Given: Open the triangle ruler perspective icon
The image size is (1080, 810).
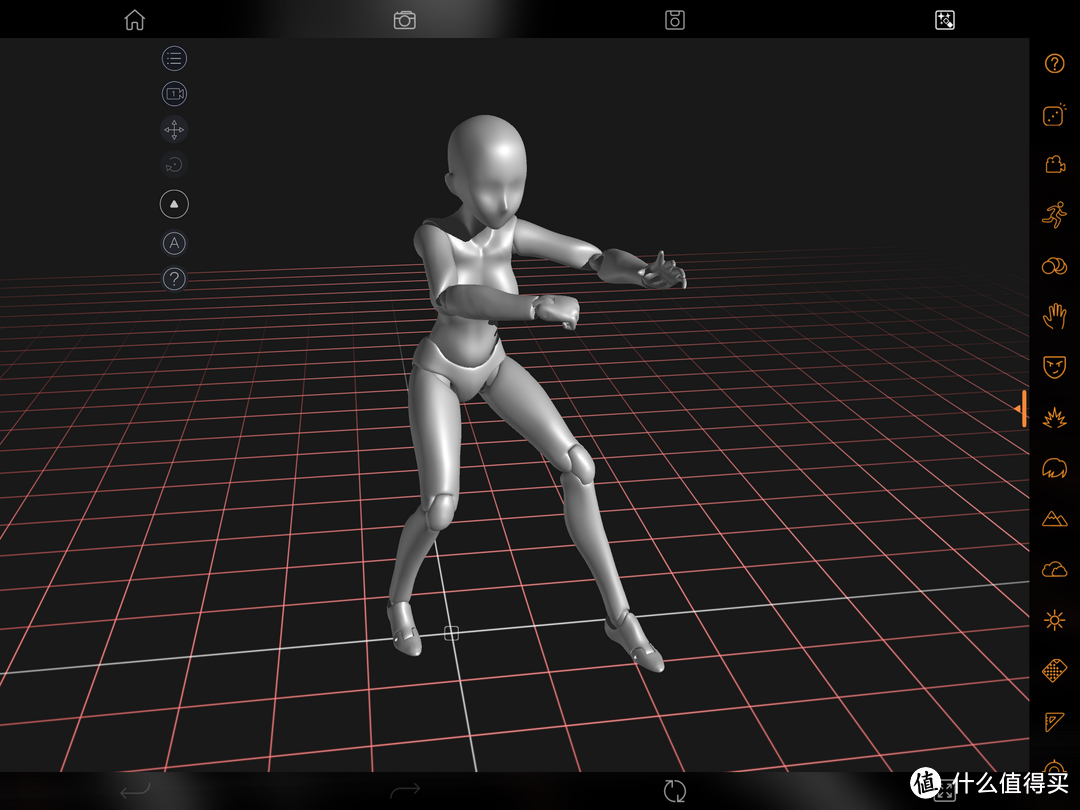Looking at the screenshot, I should pyautogui.click(x=1055, y=721).
